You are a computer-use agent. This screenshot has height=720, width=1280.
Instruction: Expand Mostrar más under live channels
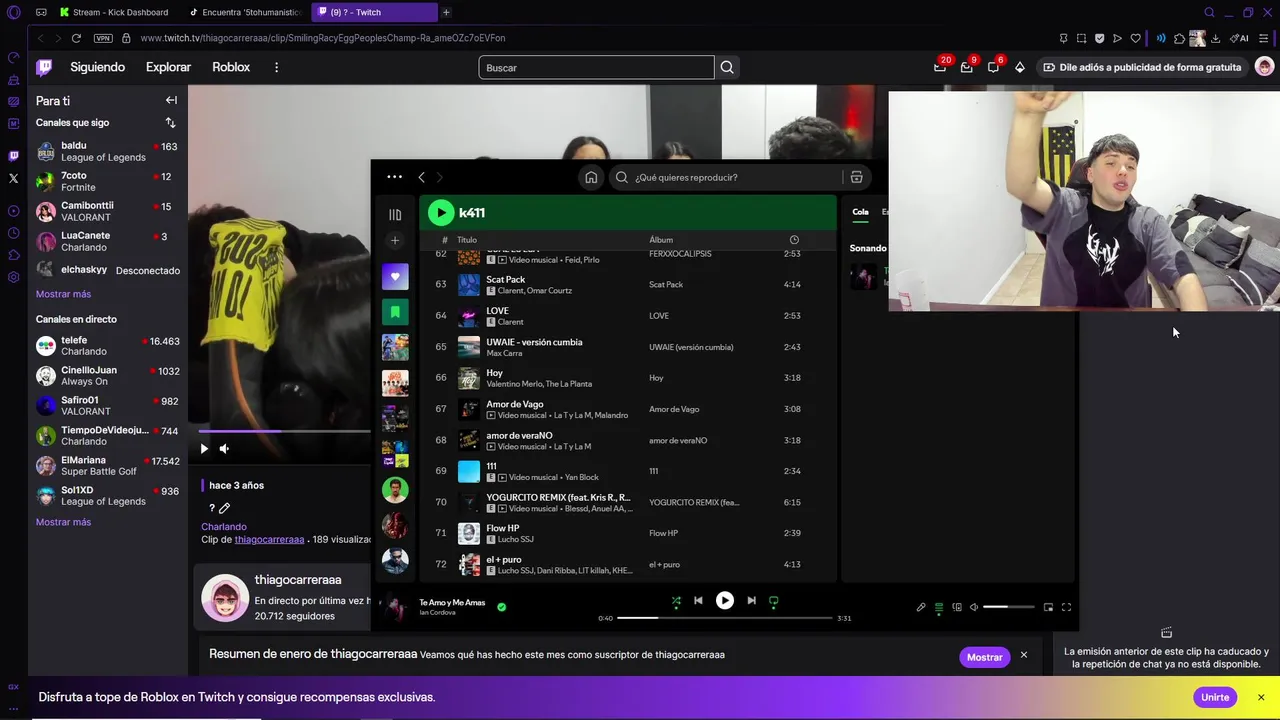[x=63, y=522]
